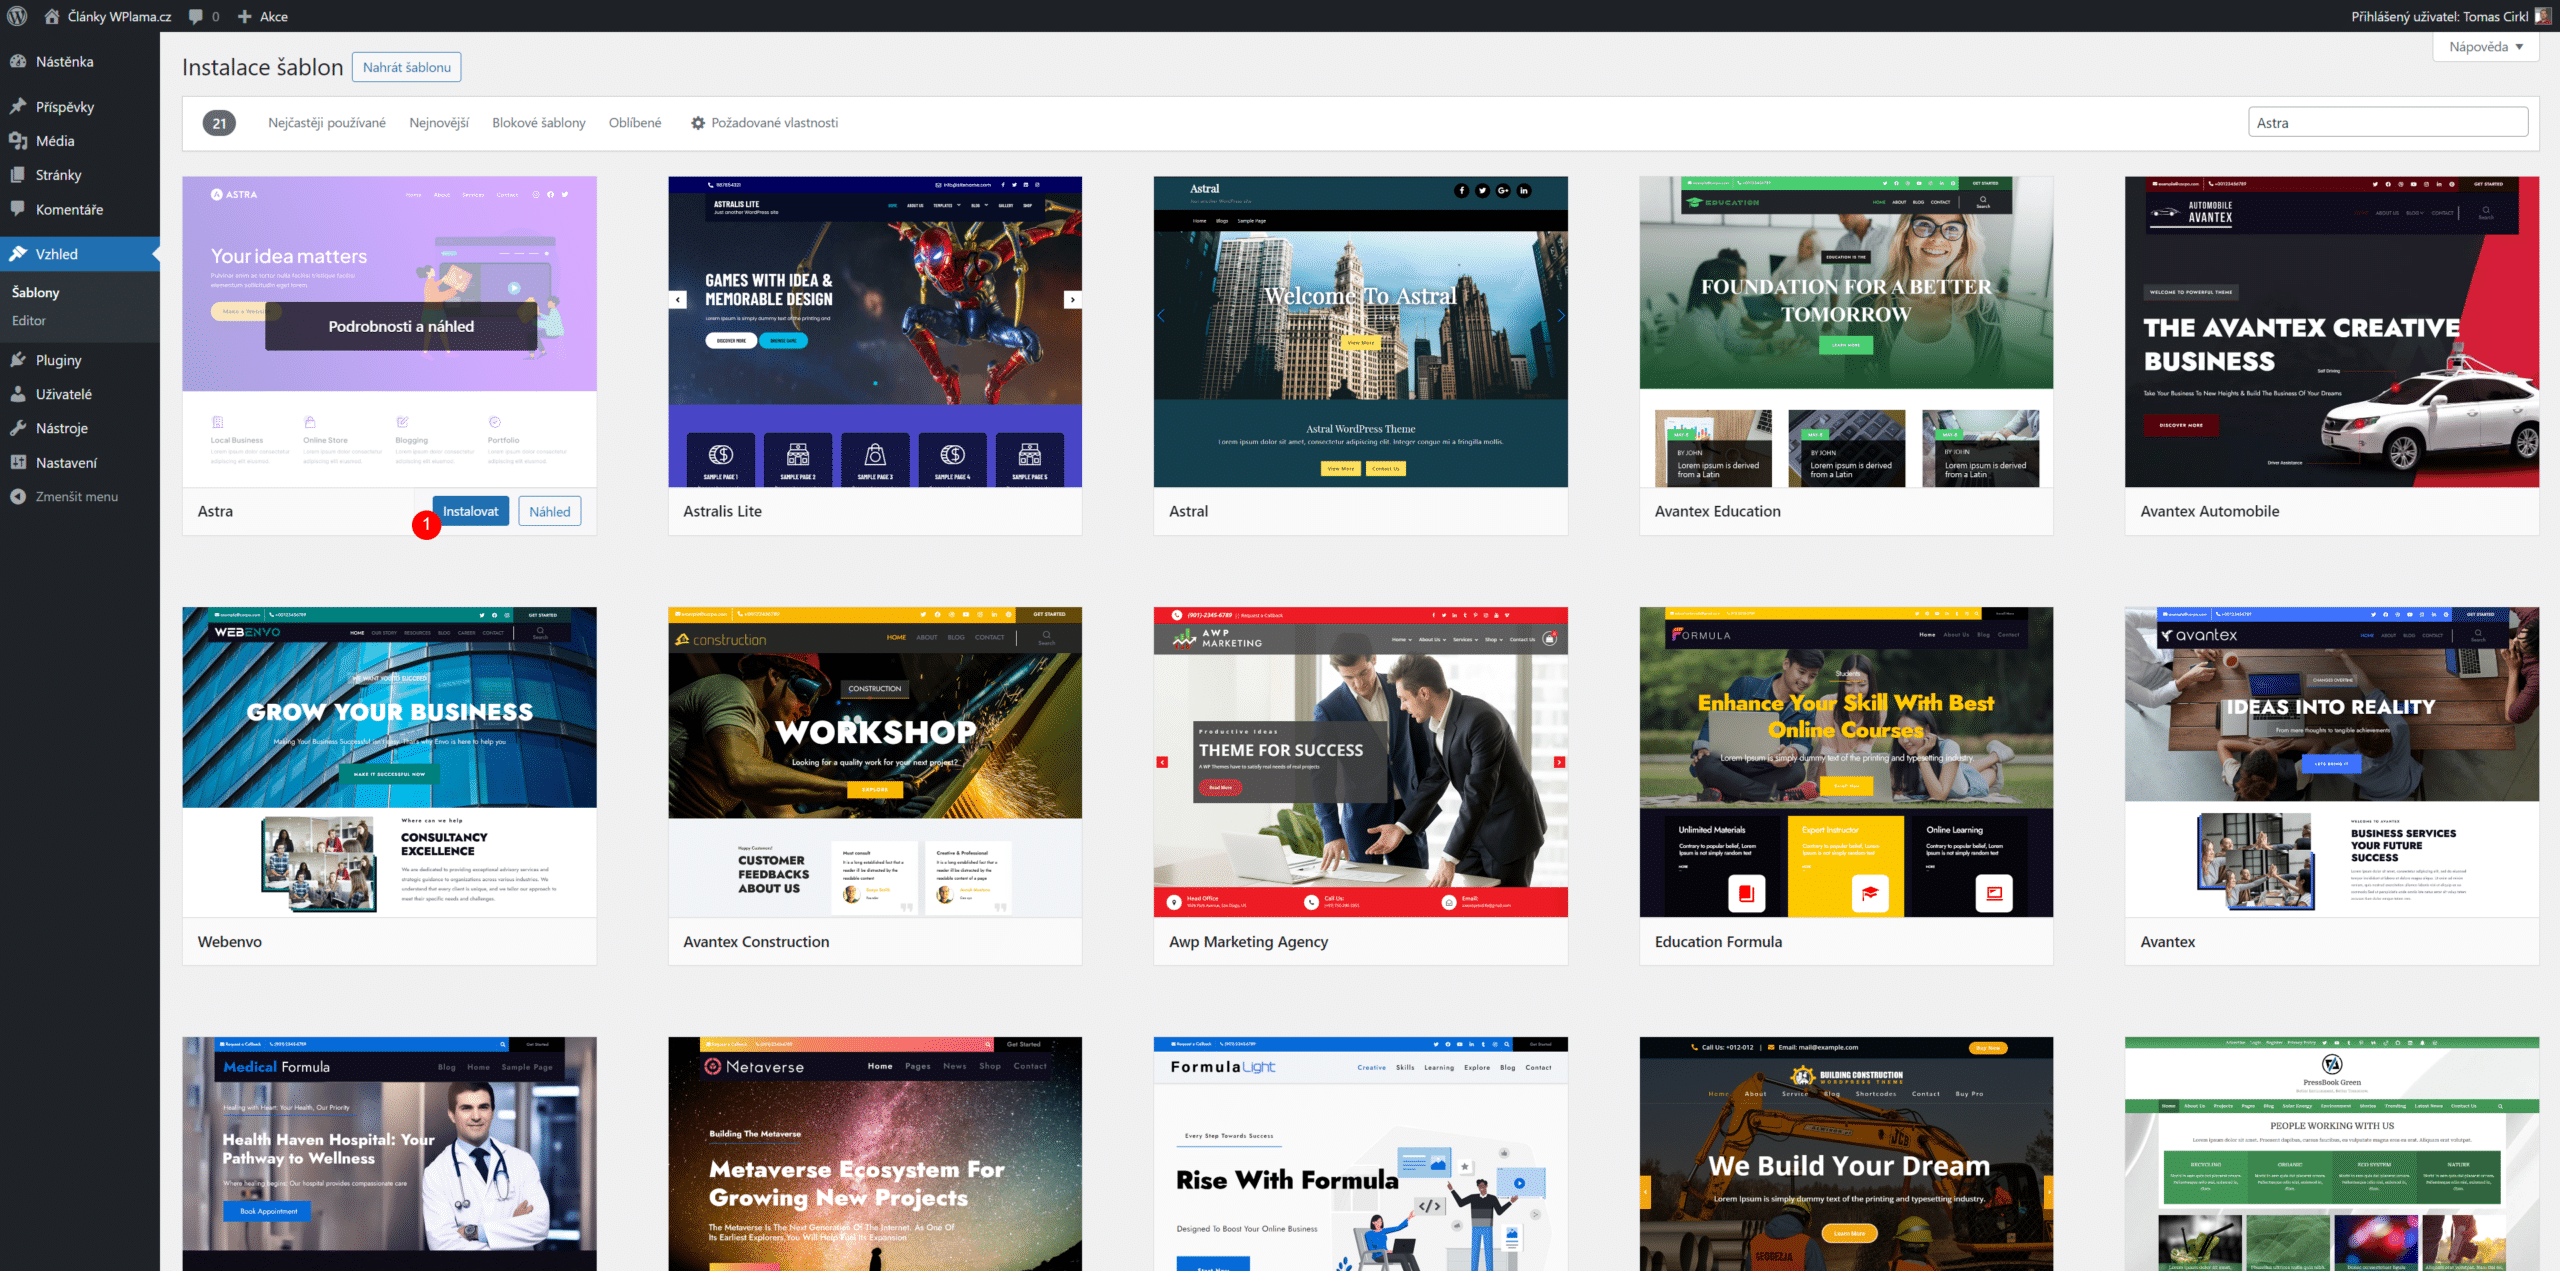Click the Pluginy plug icon

click(x=18, y=360)
